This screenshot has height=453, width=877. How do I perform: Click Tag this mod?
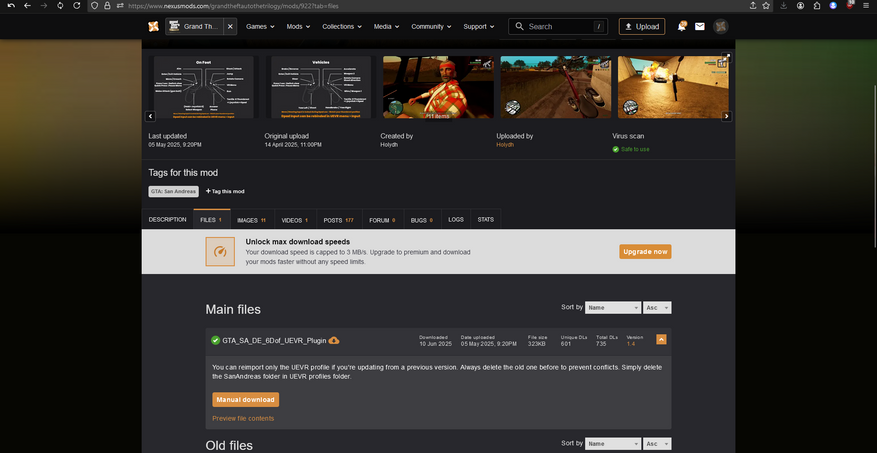point(225,191)
